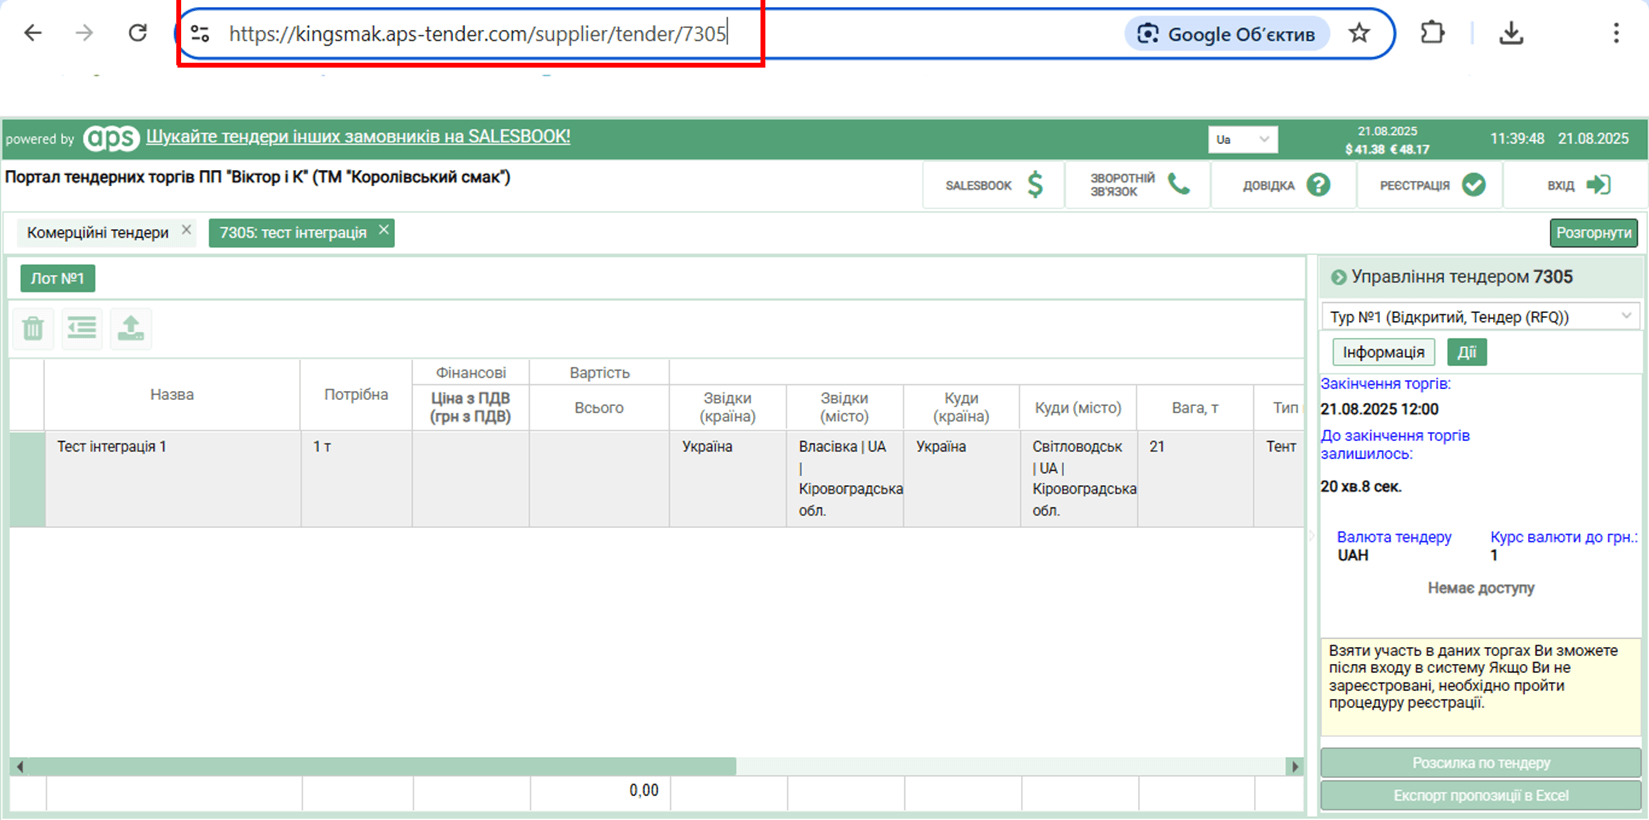Select the Інформація tab

click(1383, 352)
